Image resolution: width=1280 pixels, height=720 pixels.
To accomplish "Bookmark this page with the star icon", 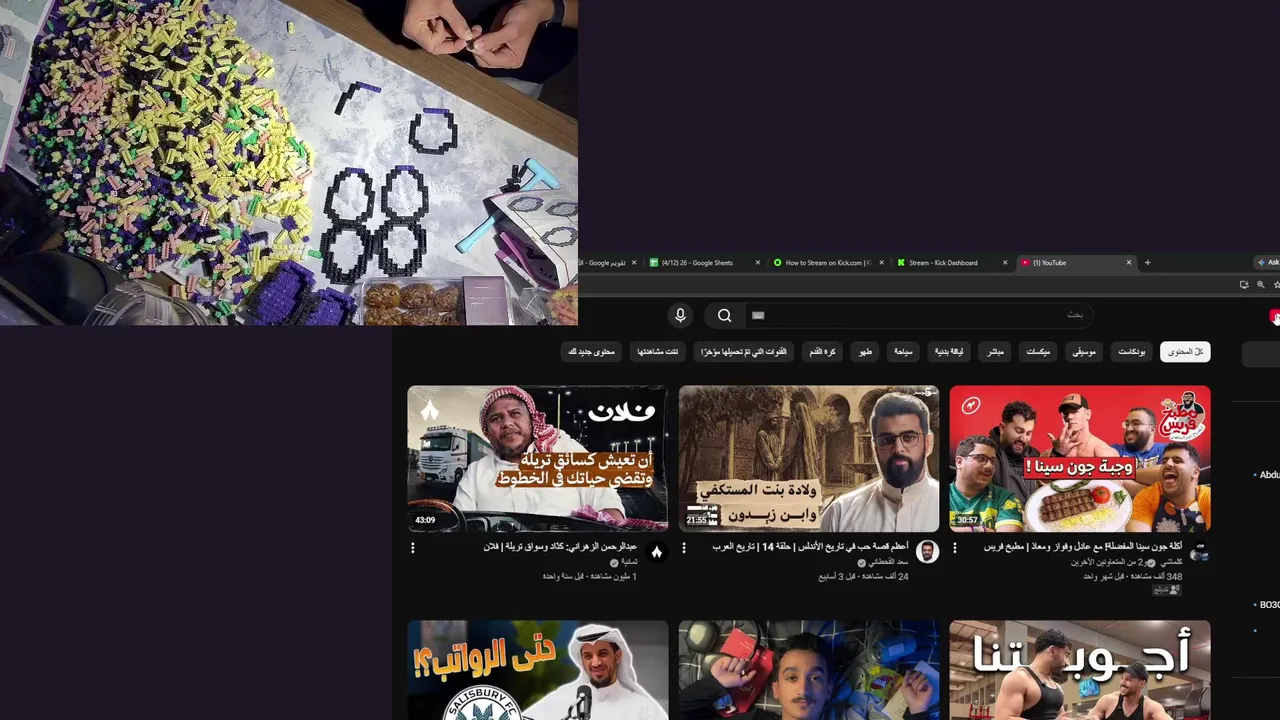I will (x=1276, y=285).
